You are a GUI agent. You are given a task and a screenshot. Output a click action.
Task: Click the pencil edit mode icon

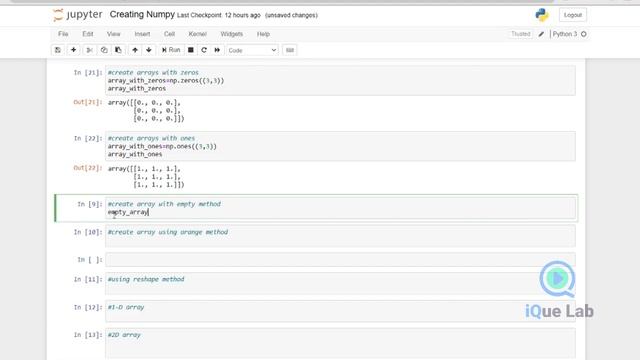click(x=541, y=34)
